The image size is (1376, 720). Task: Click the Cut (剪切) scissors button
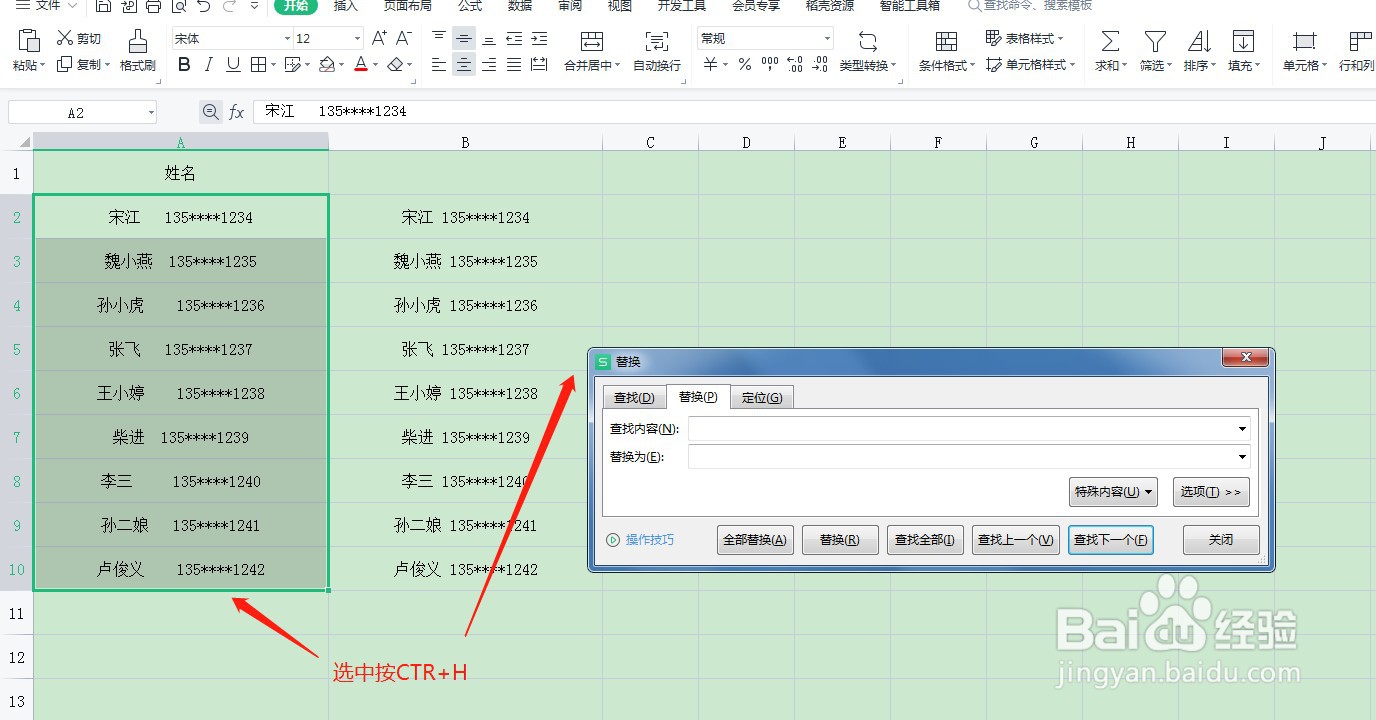point(79,38)
